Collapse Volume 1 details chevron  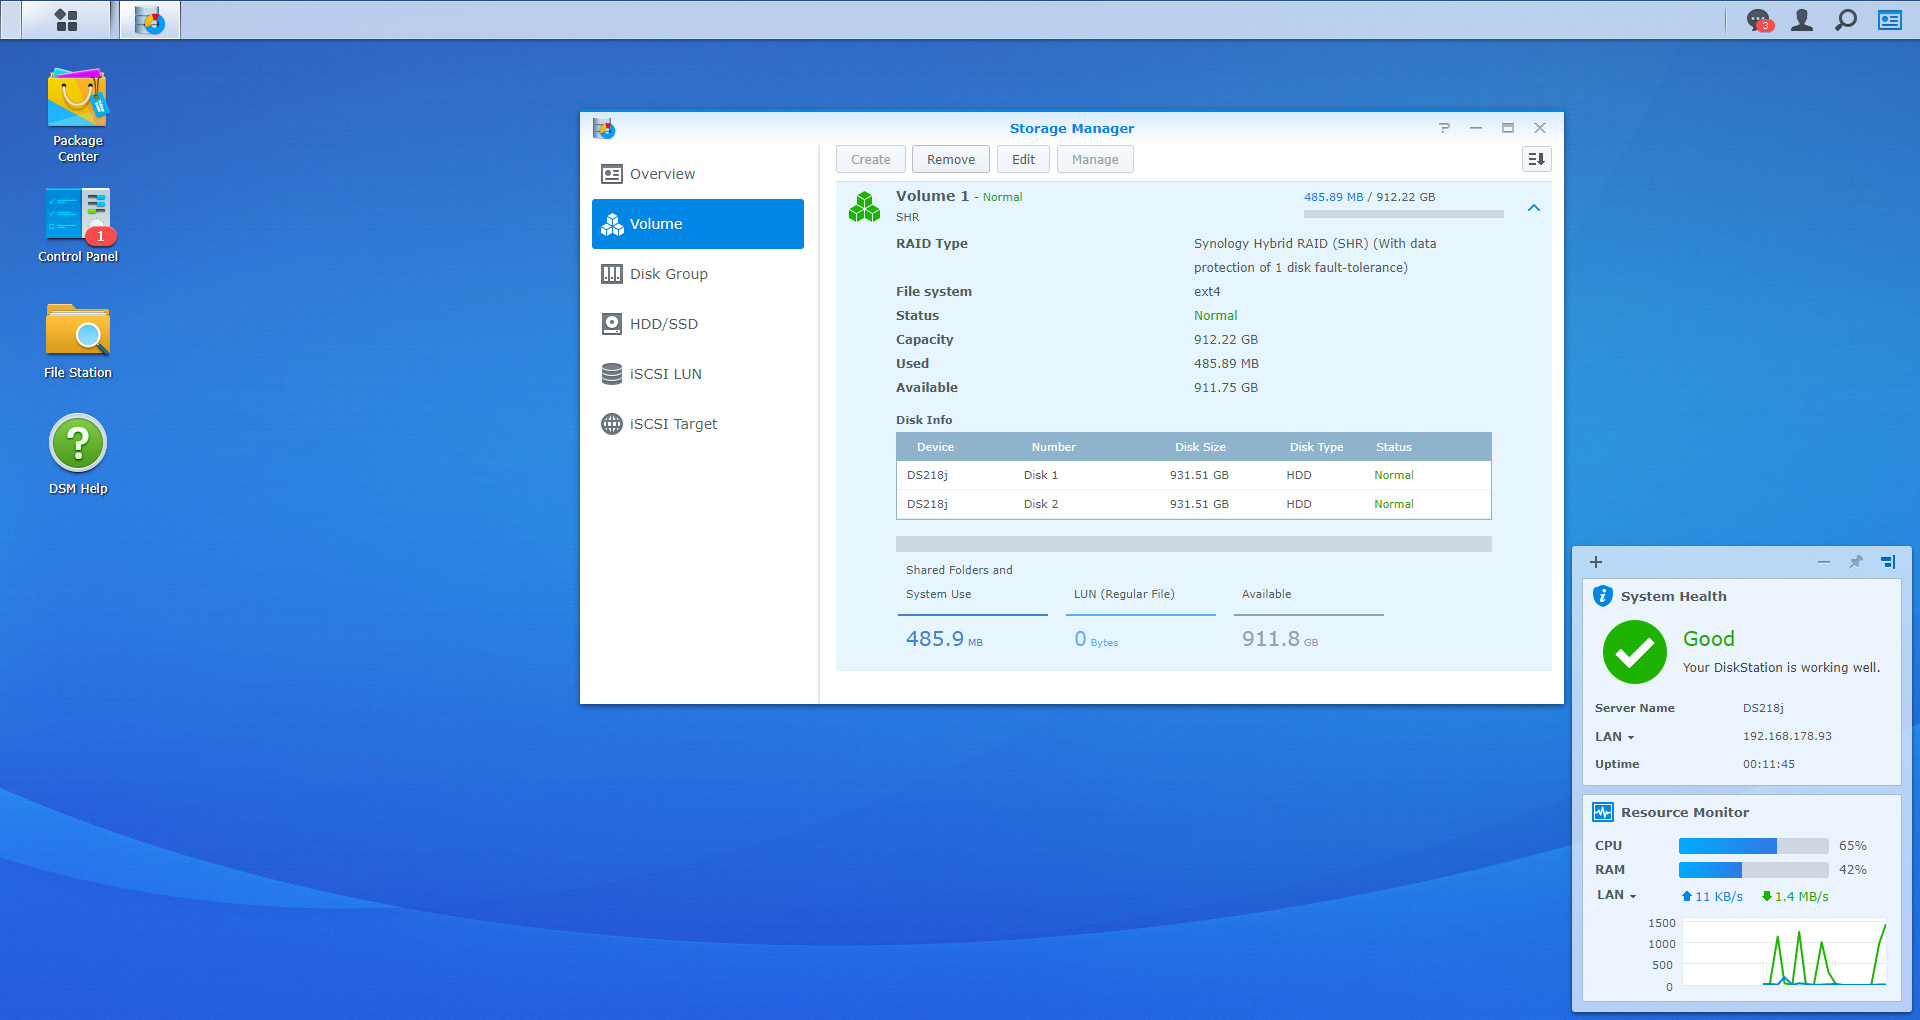(x=1534, y=208)
